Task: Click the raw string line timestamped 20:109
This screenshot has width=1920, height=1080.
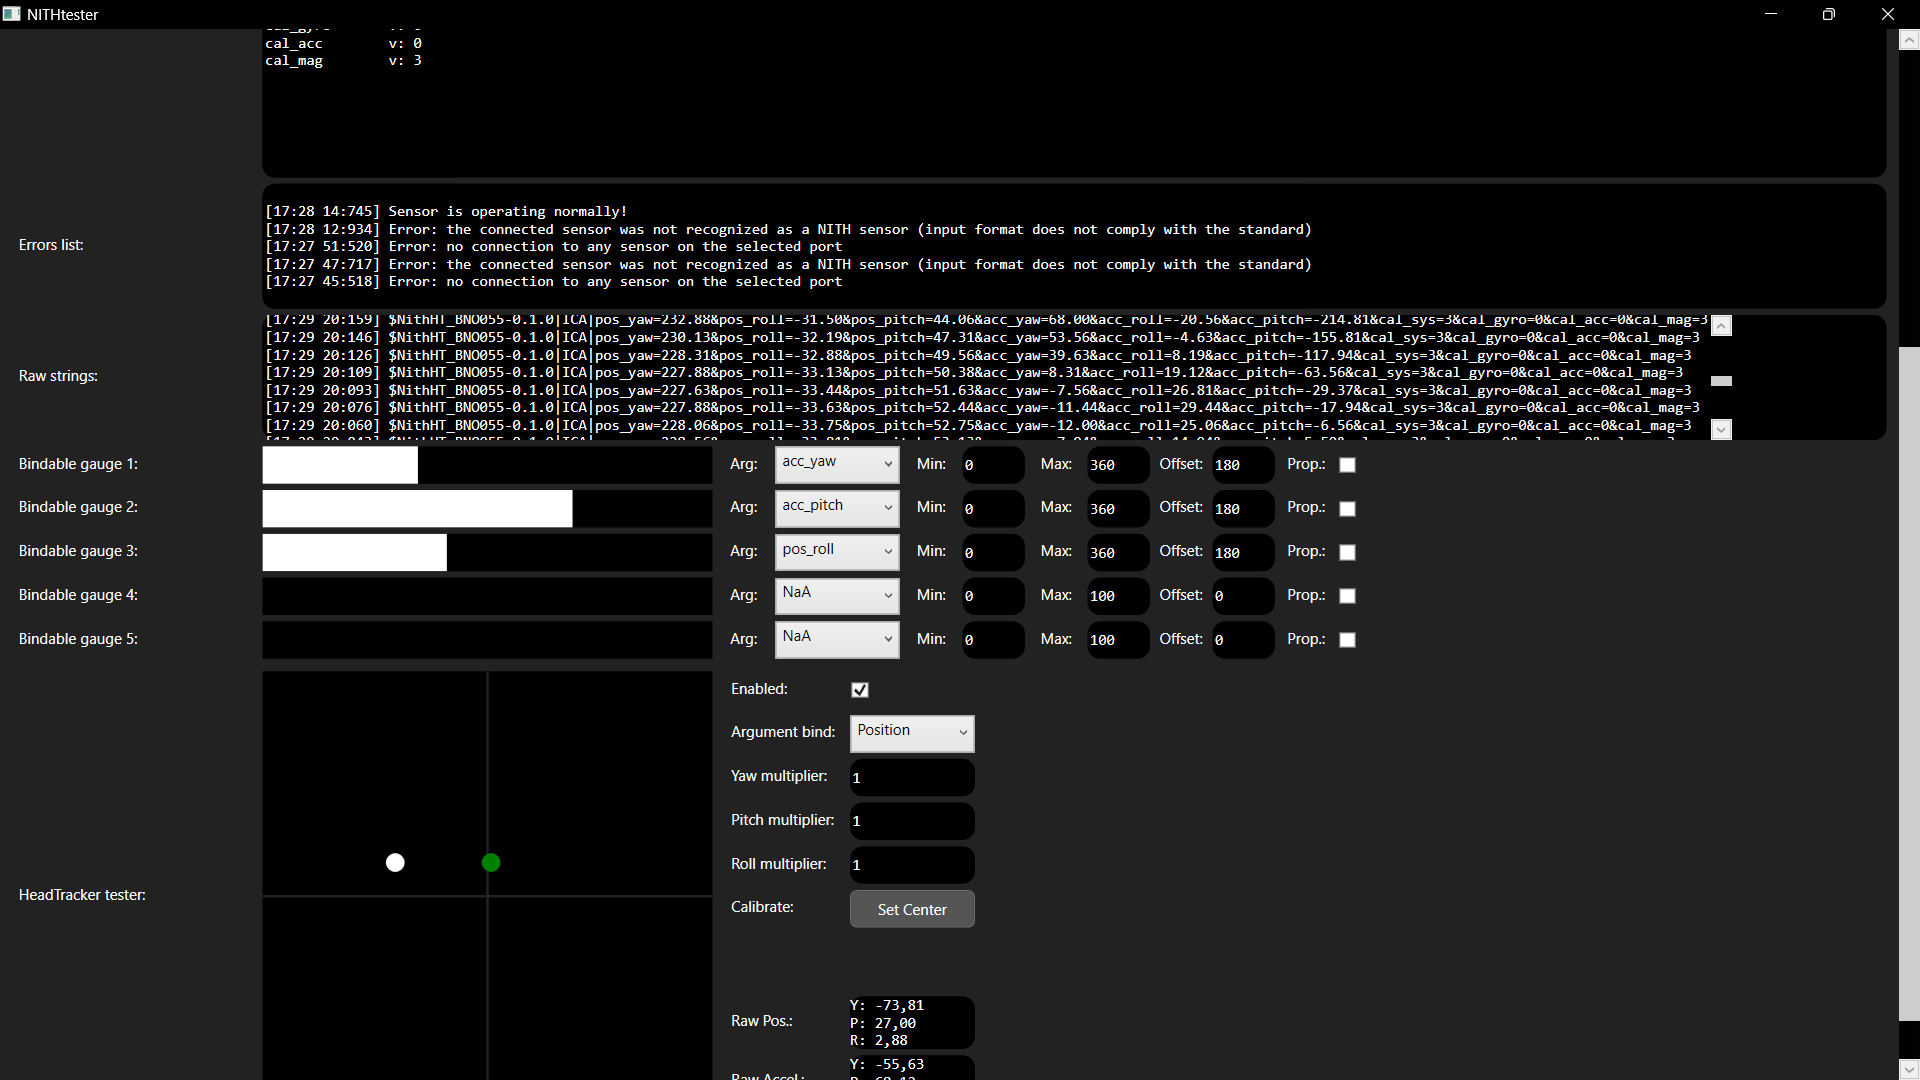Action: 974,372
